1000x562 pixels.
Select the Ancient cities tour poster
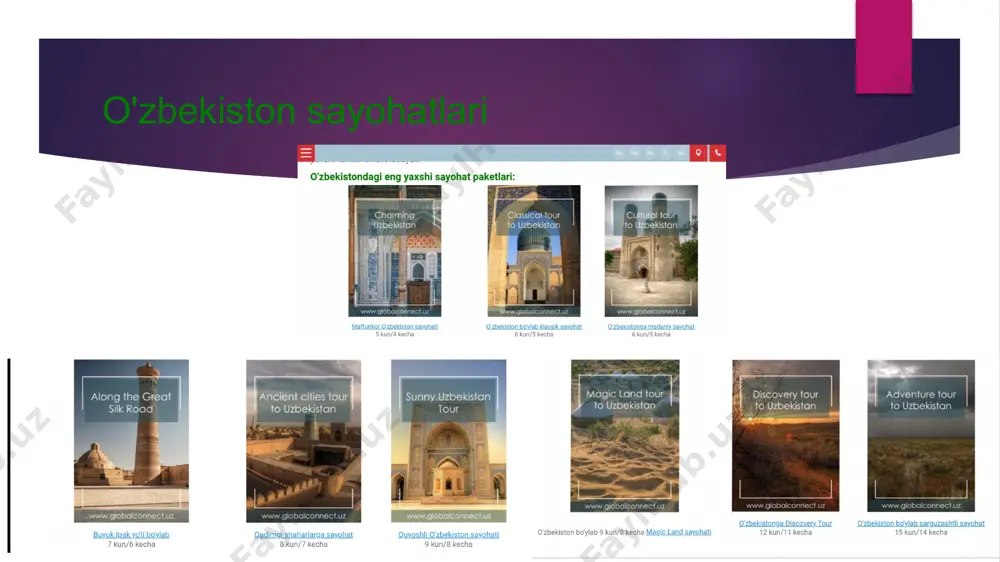[304, 441]
